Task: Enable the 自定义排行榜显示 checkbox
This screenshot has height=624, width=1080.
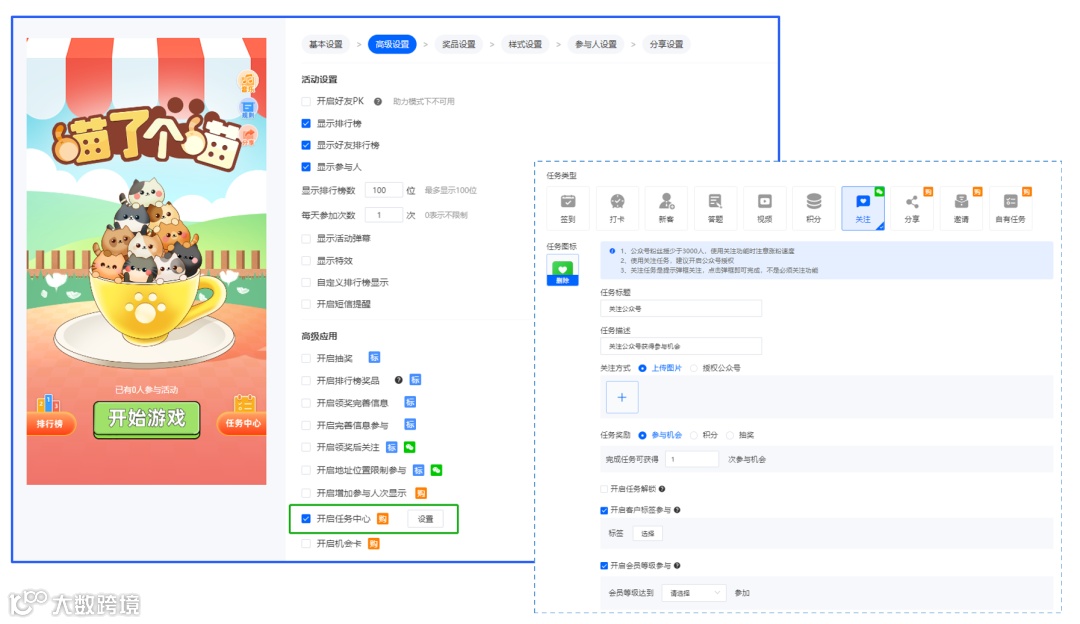Action: click(x=306, y=282)
